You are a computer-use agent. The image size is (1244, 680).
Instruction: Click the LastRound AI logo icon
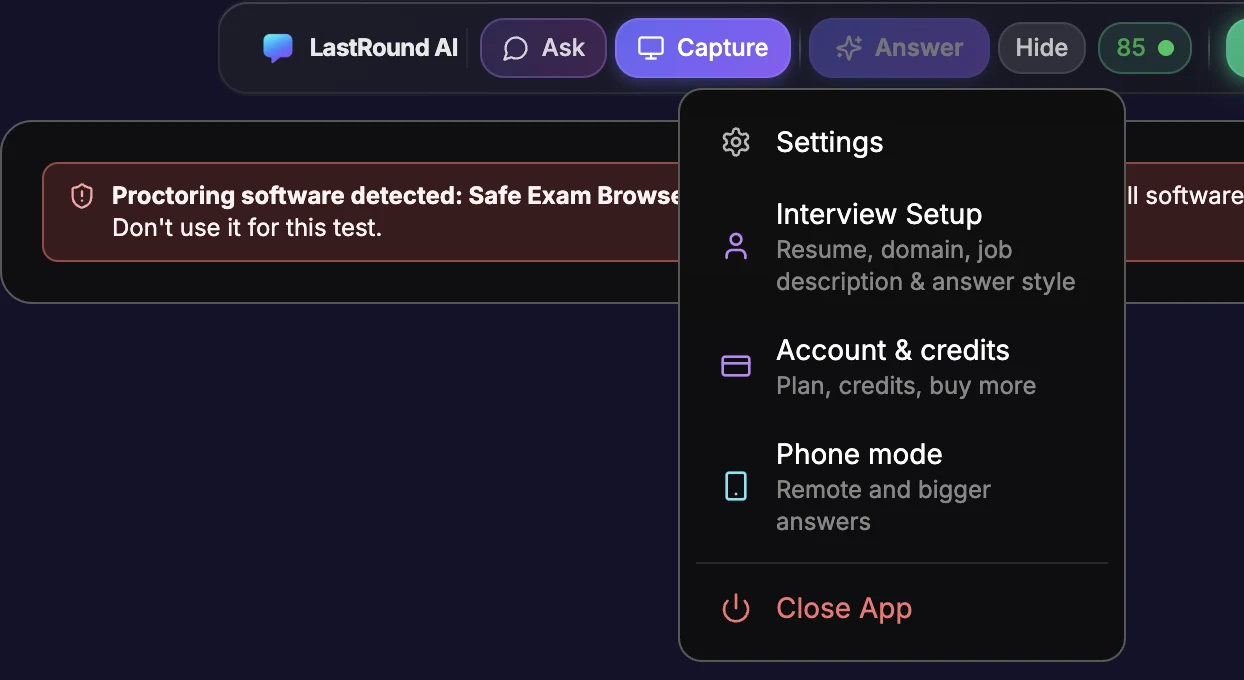coord(278,48)
